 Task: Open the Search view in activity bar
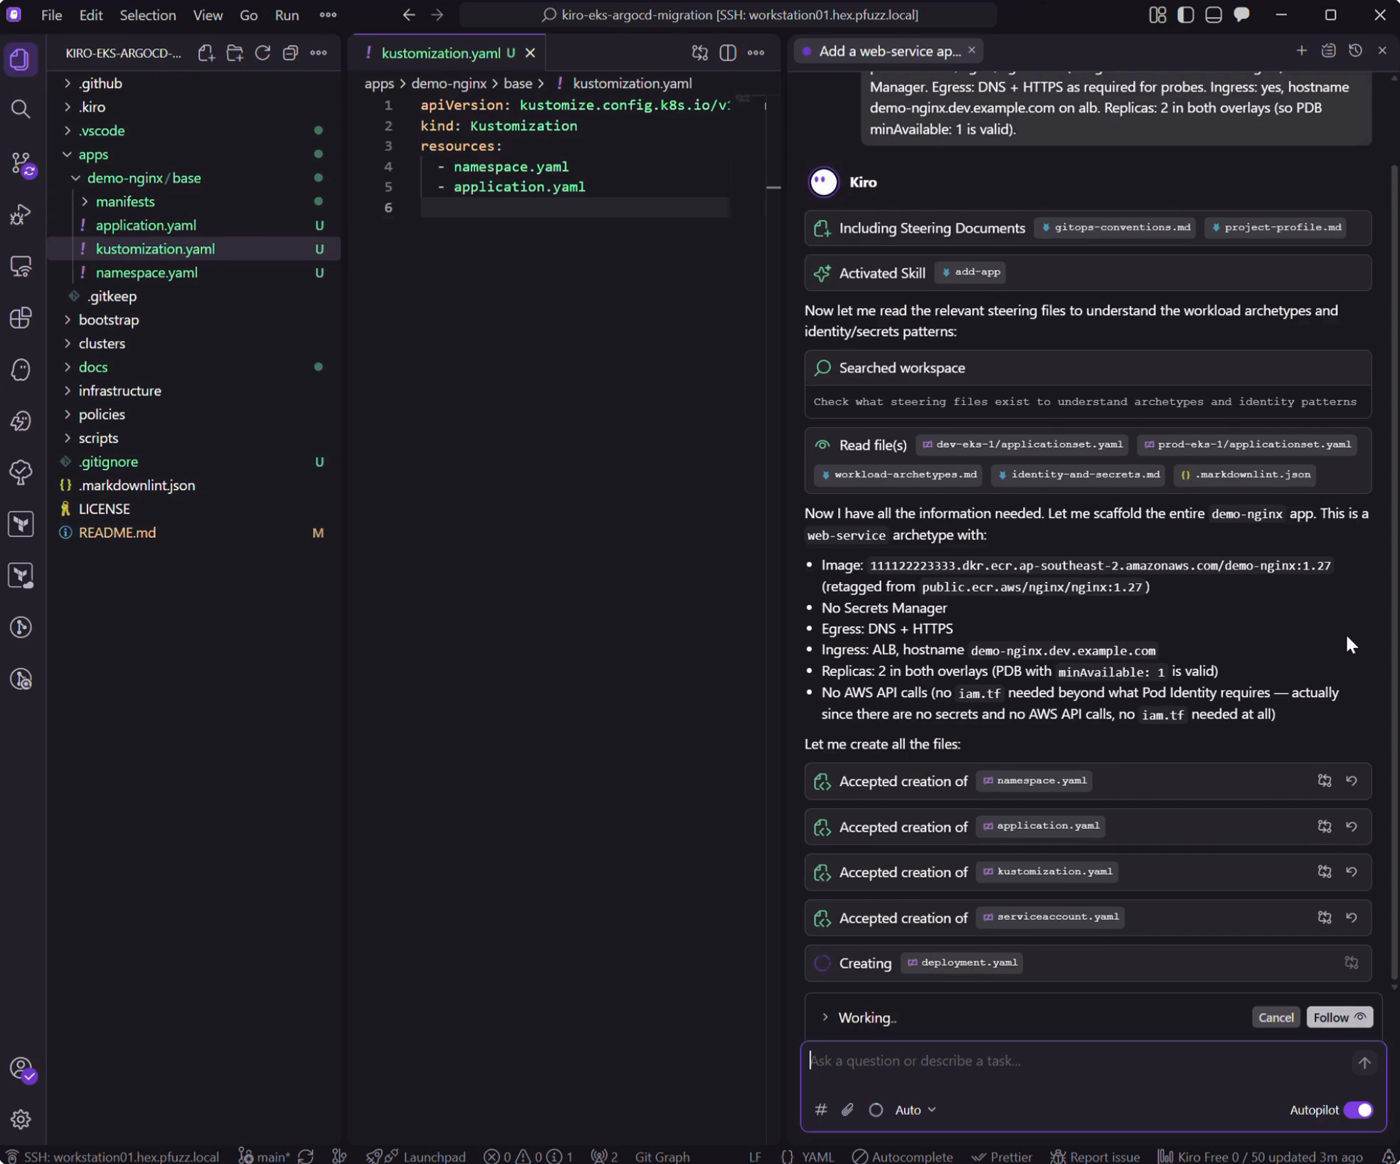pos(20,109)
